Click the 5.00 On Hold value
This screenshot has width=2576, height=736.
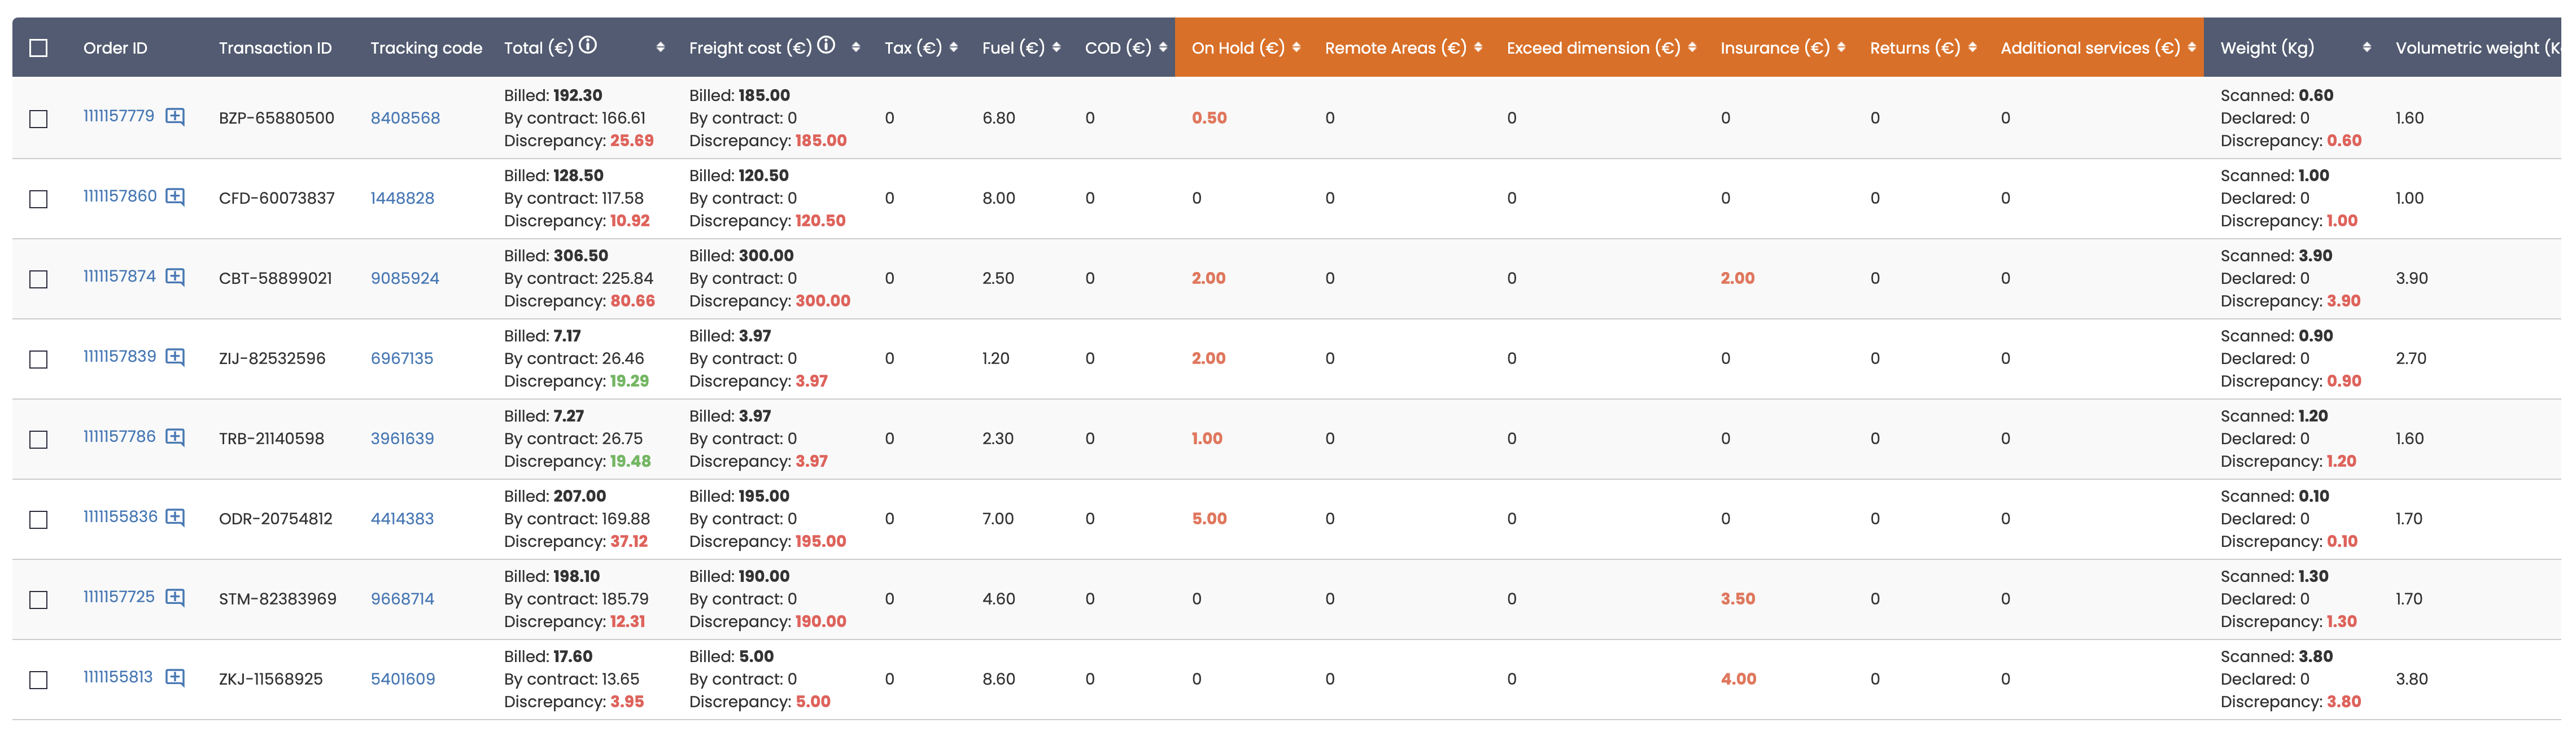(x=1209, y=518)
